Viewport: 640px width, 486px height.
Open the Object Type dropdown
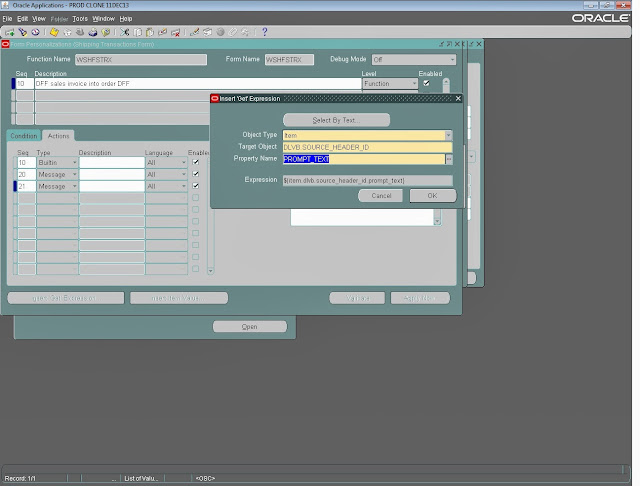coord(449,135)
